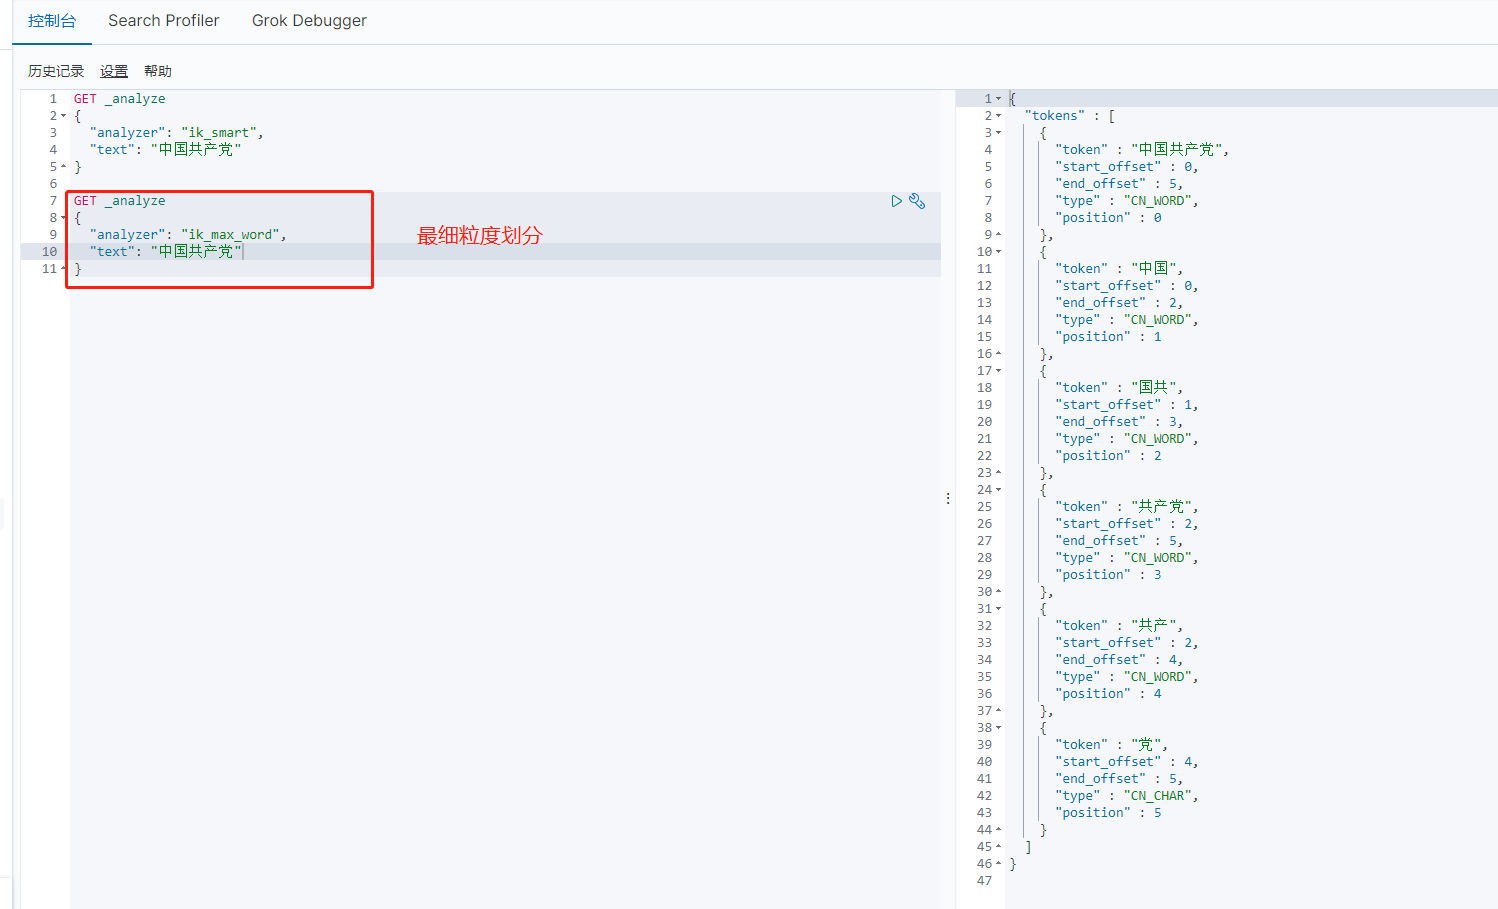1498x909 pixels.
Task: Place cursor on line 1 'GET _analyze'
Action: point(120,99)
